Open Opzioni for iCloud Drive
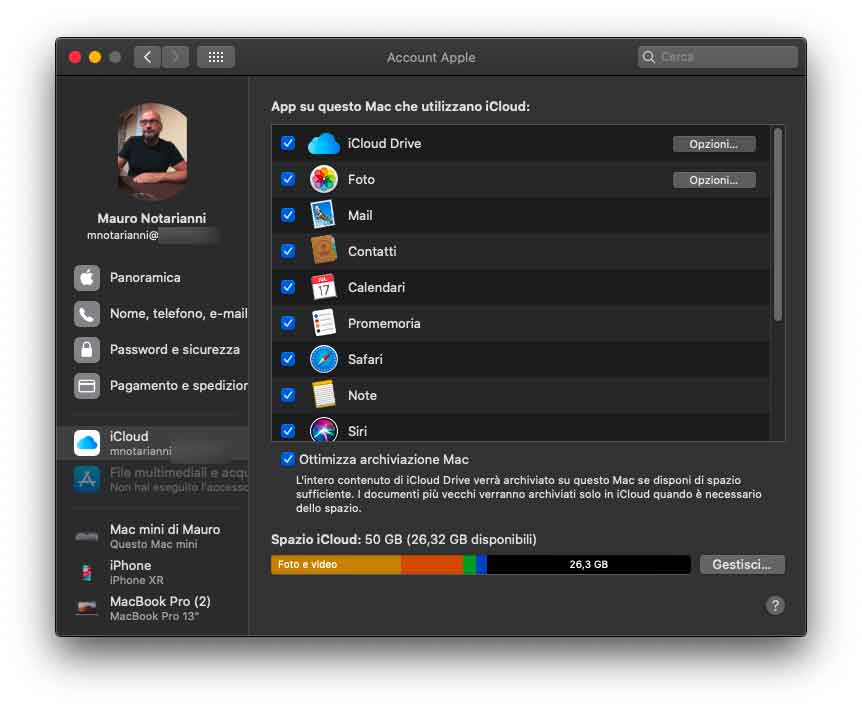 714,144
